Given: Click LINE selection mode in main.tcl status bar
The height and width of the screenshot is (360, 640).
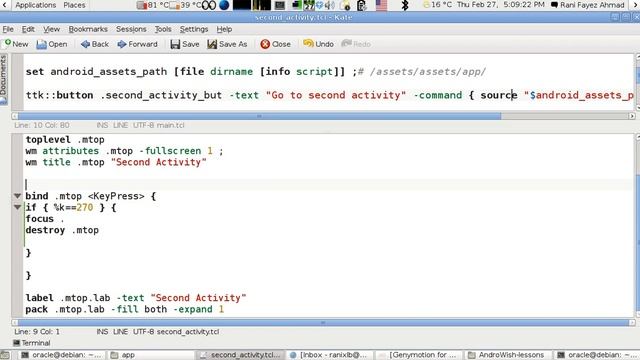Looking at the screenshot, I should (120, 125).
